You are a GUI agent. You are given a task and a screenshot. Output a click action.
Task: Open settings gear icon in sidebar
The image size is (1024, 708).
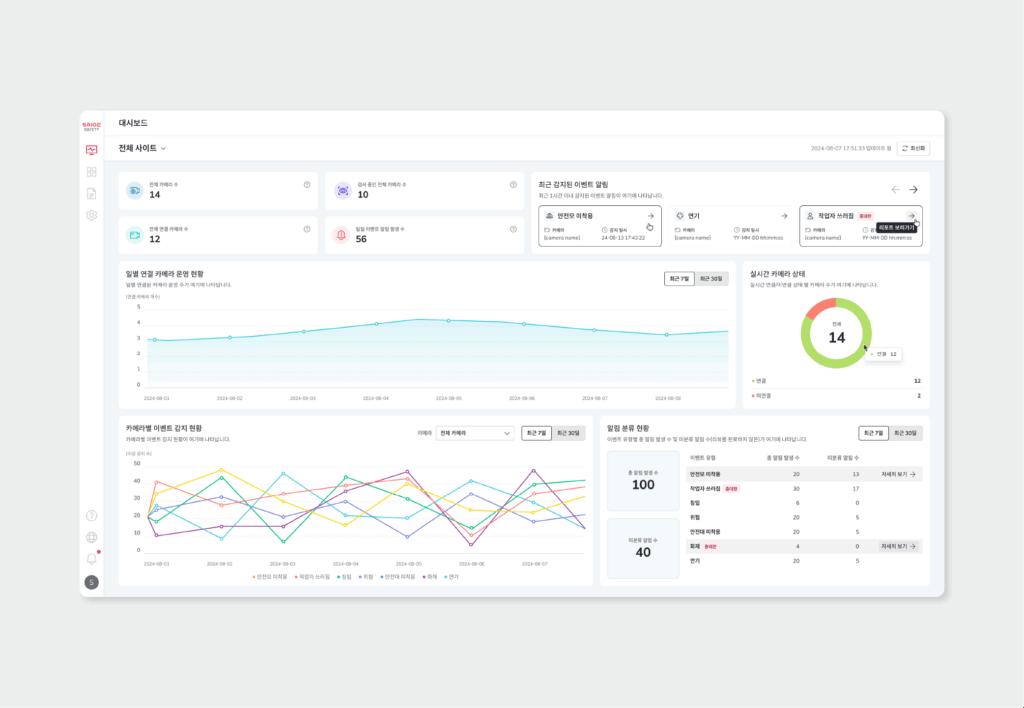point(91,215)
